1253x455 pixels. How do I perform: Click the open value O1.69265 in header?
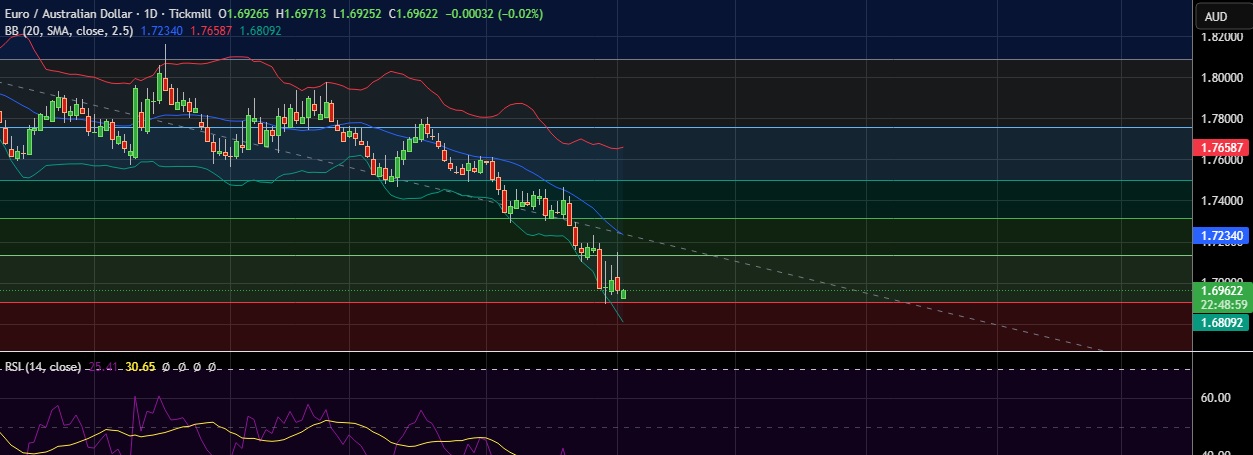[x=242, y=16]
